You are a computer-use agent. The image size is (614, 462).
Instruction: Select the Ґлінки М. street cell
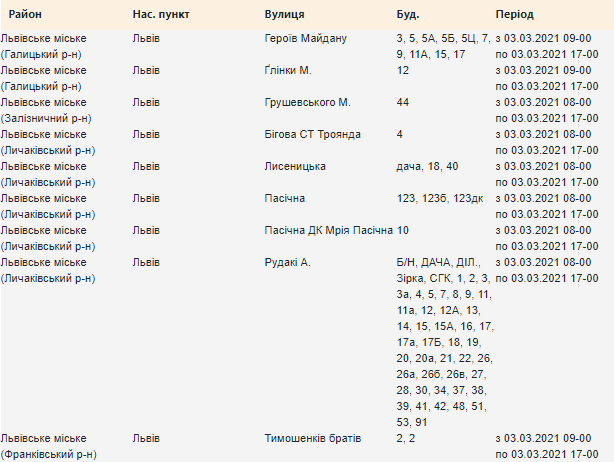coord(288,70)
